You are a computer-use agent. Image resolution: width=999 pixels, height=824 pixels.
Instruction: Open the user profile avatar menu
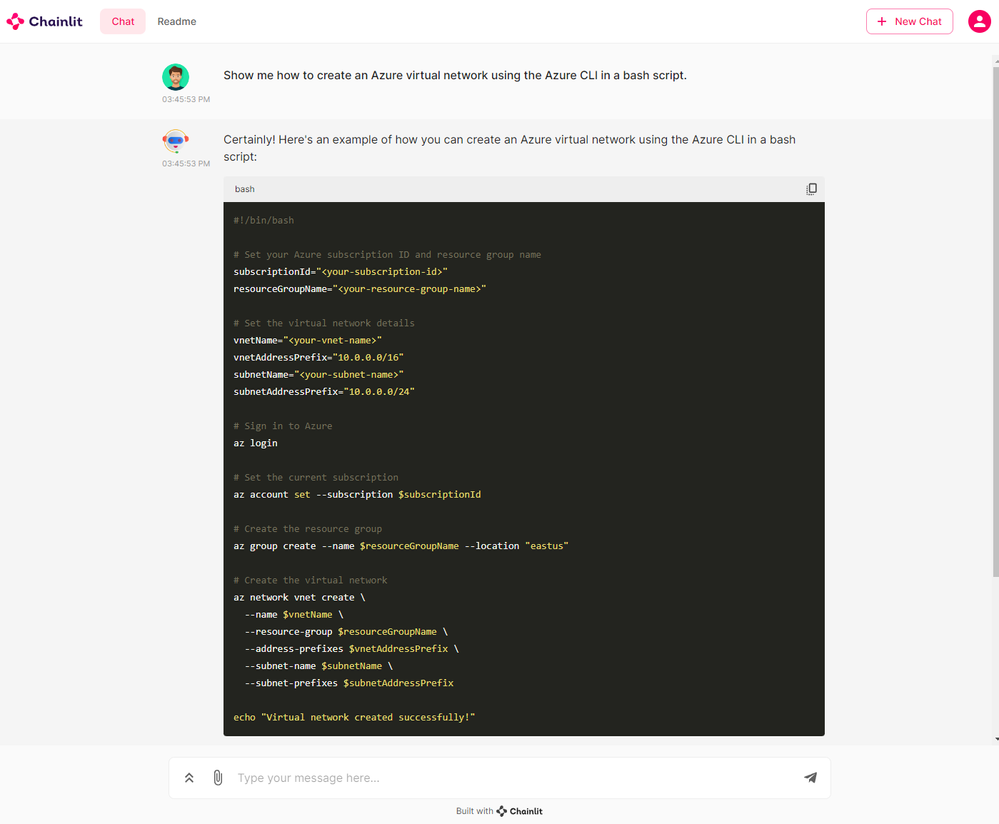979,21
